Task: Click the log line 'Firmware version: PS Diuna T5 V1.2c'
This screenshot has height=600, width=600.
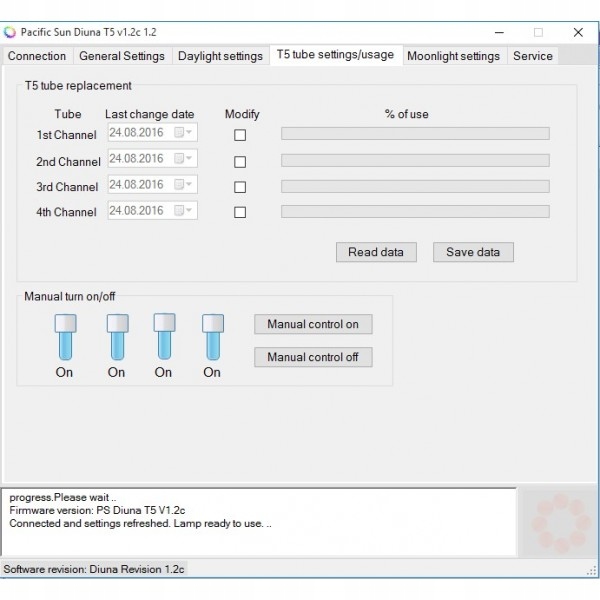Action: [97, 510]
